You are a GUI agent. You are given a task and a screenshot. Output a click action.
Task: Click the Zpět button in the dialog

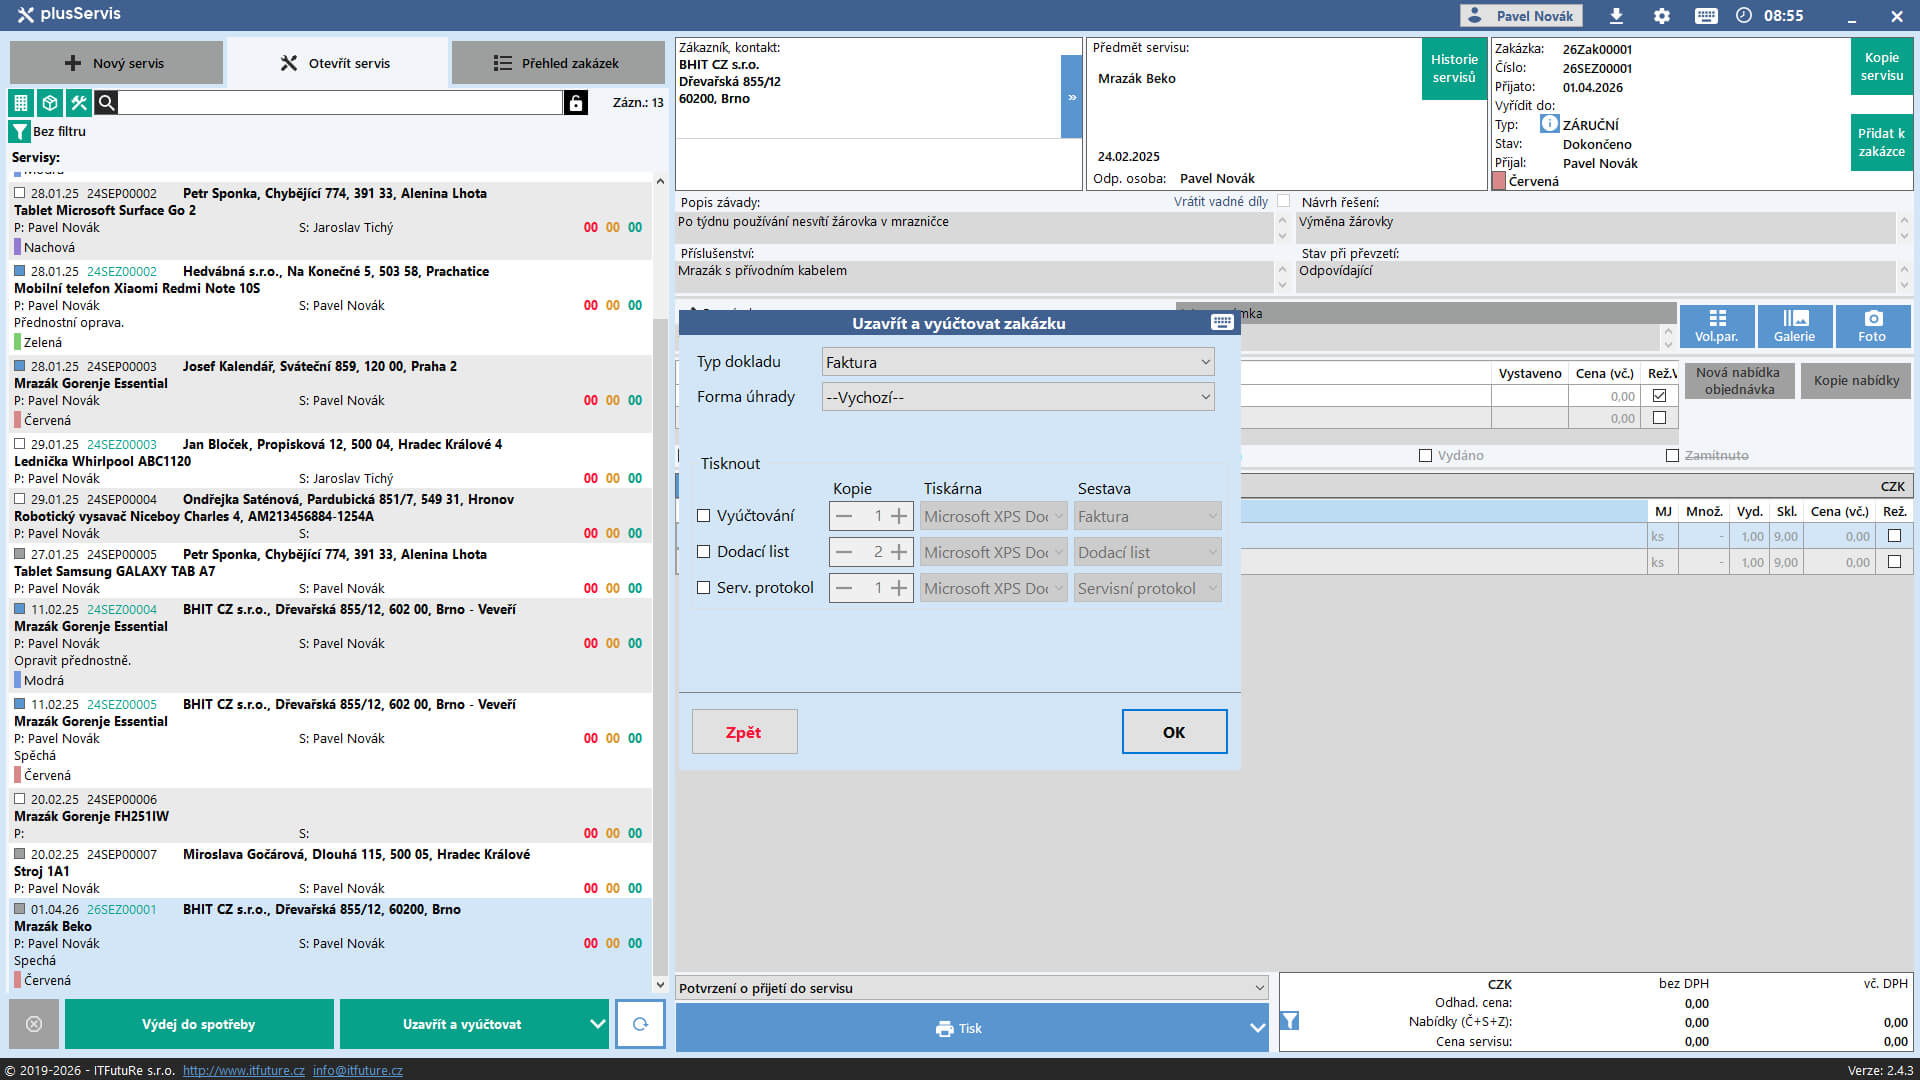point(744,732)
